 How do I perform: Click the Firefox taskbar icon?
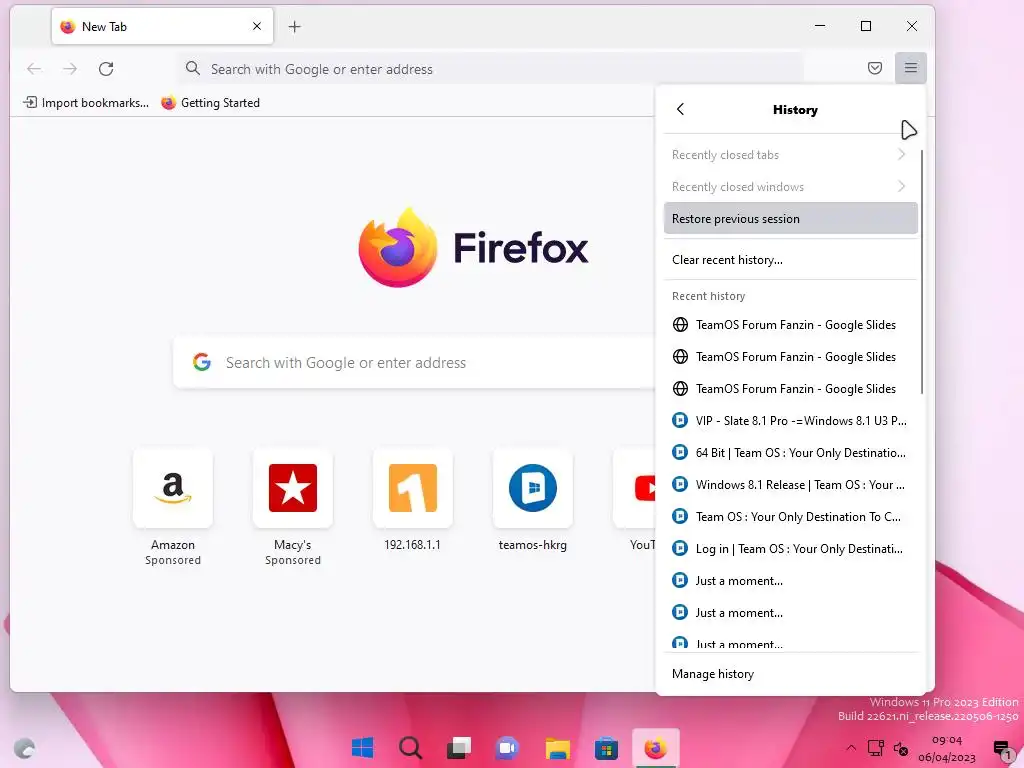(656, 748)
